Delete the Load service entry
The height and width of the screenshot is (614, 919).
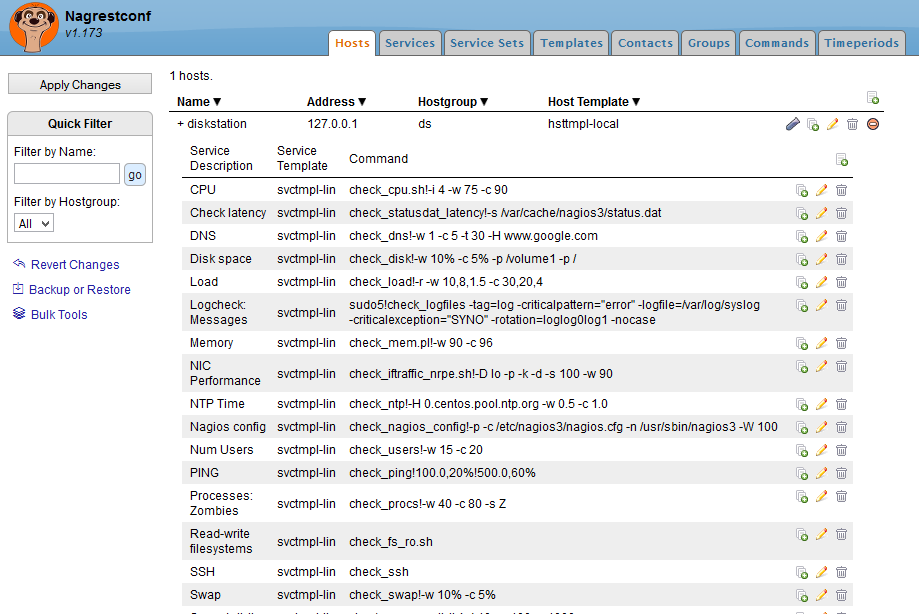pos(841,282)
